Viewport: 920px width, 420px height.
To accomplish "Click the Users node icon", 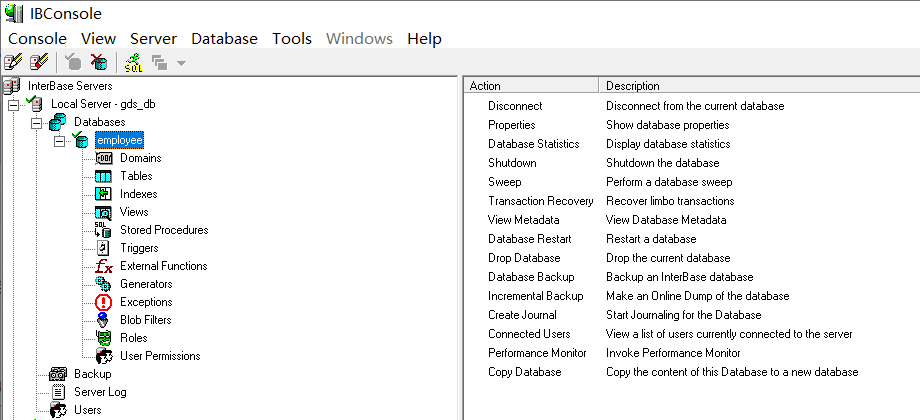I will point(58,410).
